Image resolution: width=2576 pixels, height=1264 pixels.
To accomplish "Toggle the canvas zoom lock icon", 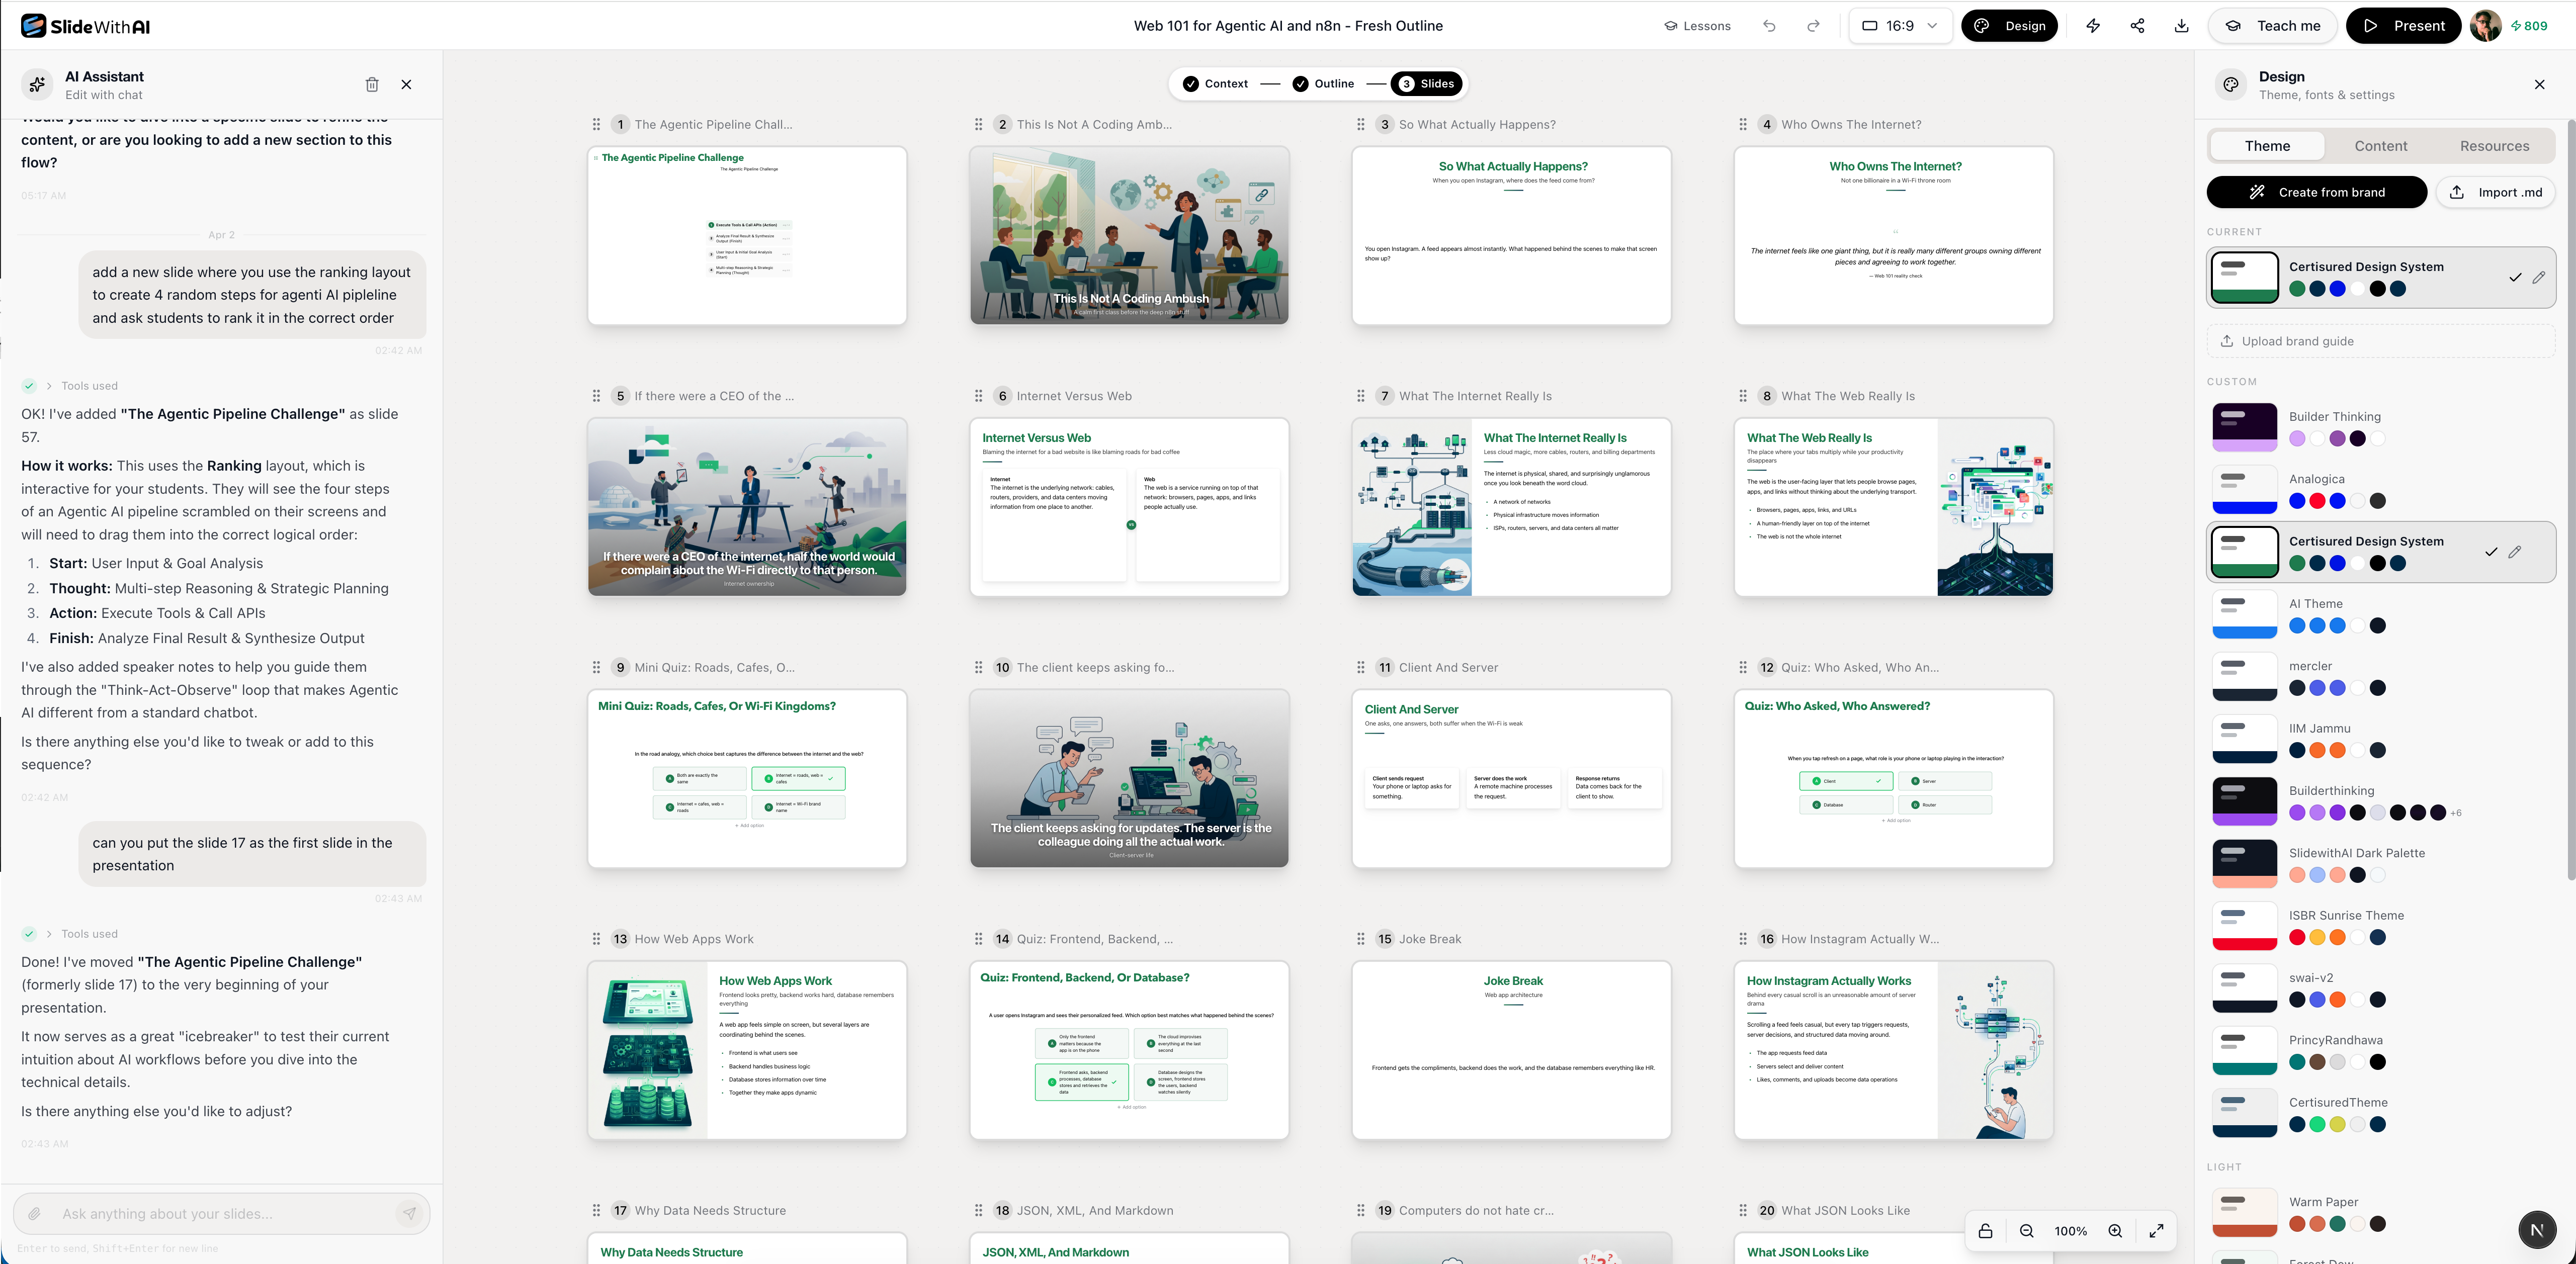I will pos(1985,1231).
